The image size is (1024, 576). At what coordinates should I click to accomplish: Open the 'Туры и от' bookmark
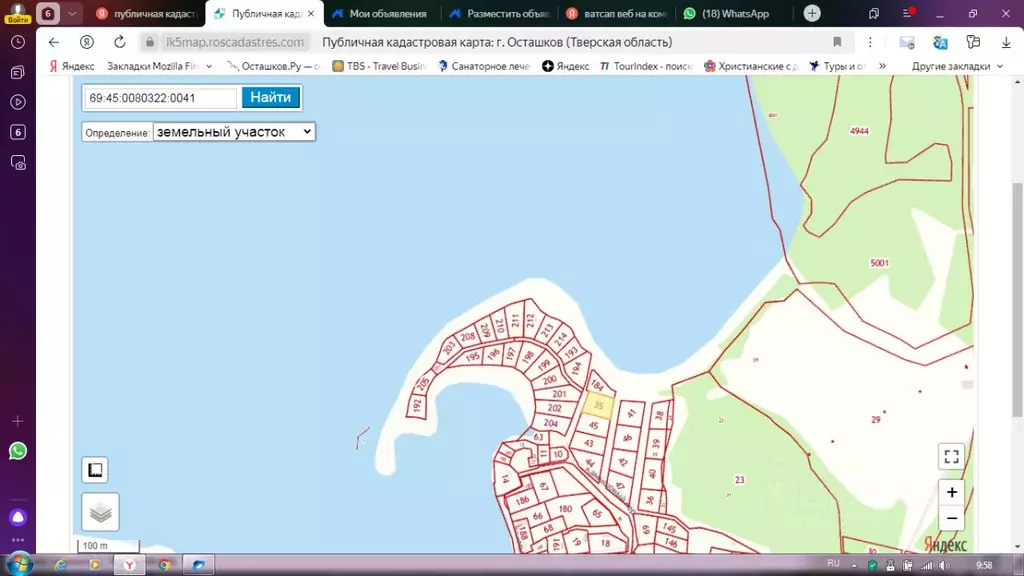tap(837, 66)
